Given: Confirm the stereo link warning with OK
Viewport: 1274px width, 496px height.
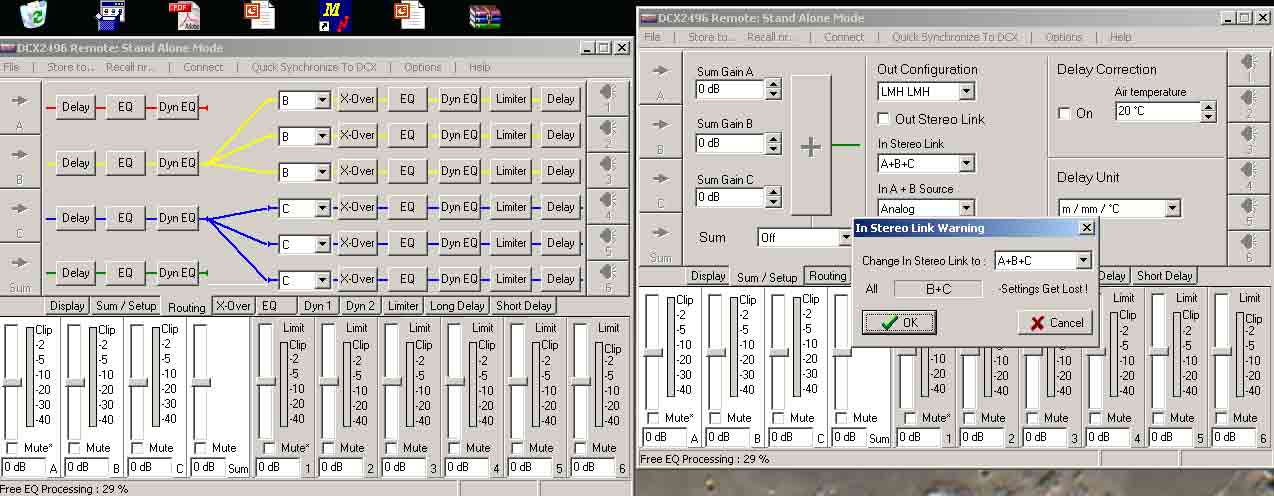Looking at the screenshot, I should 899,323.
